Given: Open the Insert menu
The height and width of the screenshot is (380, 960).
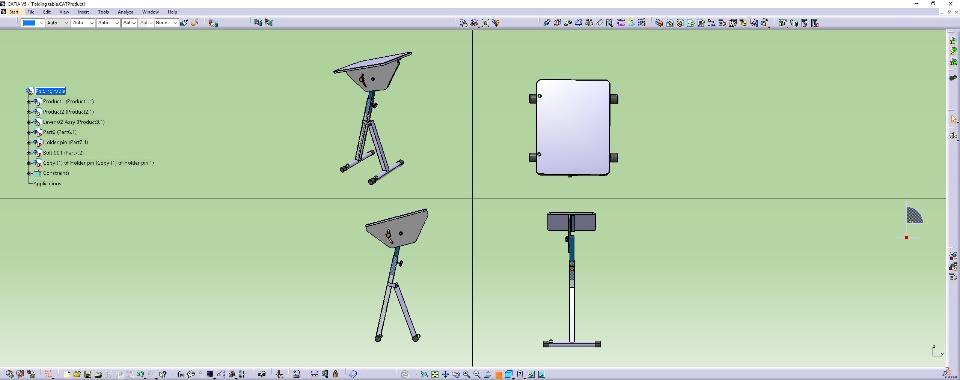Looking at the screenshot, I should (83, 12).
